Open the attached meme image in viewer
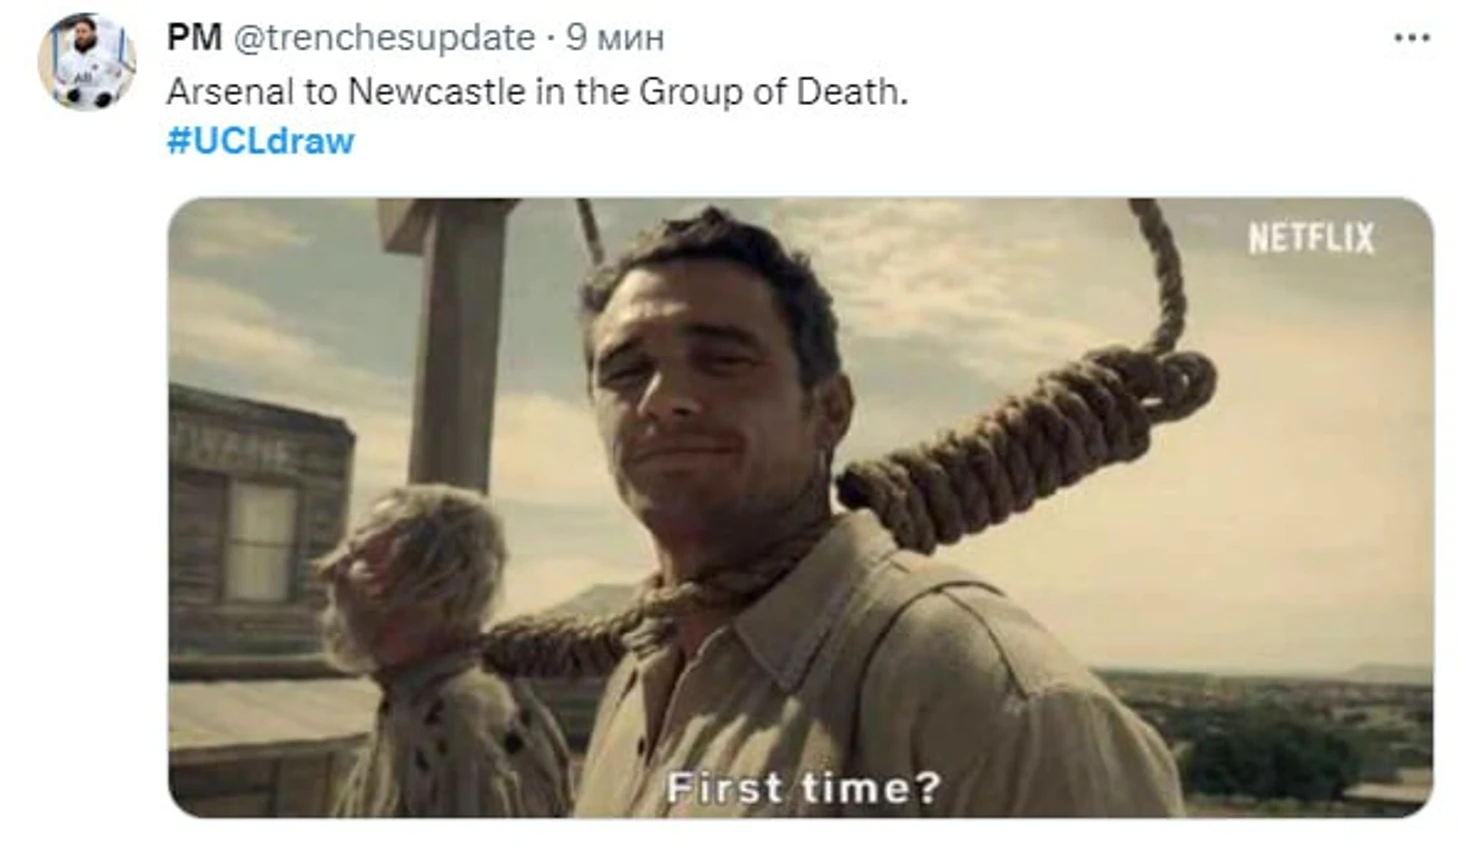 tap(800, 508)
